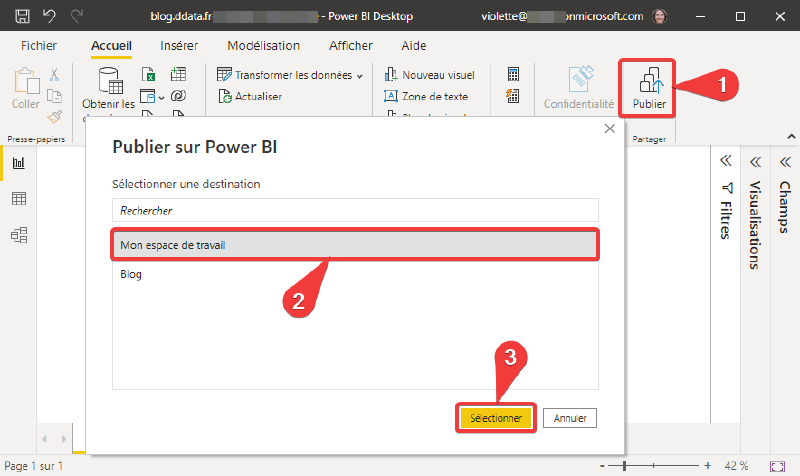
Task: Expand the Visualisations pane chevron
Action: coord(756,162)
